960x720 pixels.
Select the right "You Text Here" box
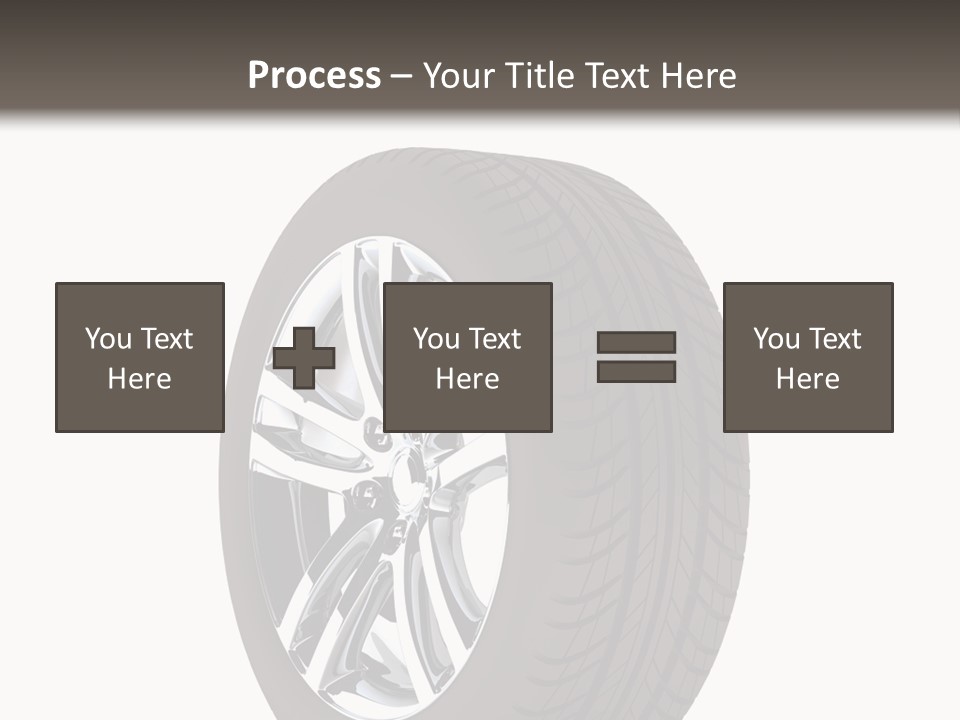tap(807, 357)
